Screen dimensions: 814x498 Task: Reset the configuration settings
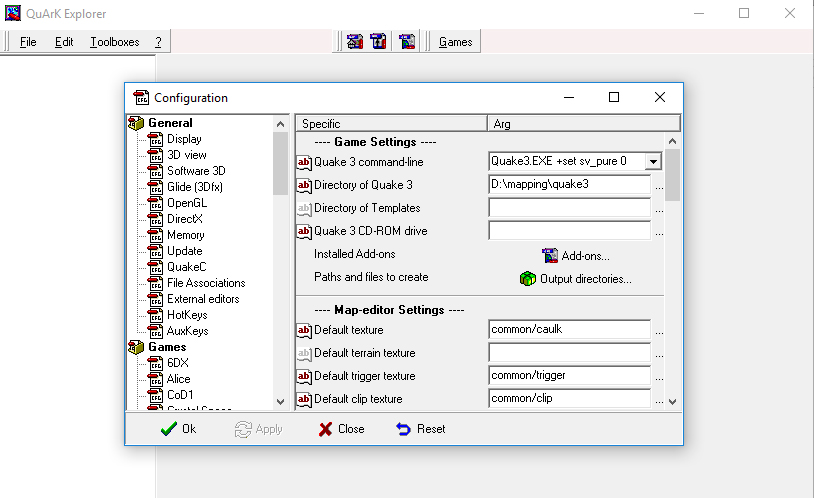click(x=420, y=429)
